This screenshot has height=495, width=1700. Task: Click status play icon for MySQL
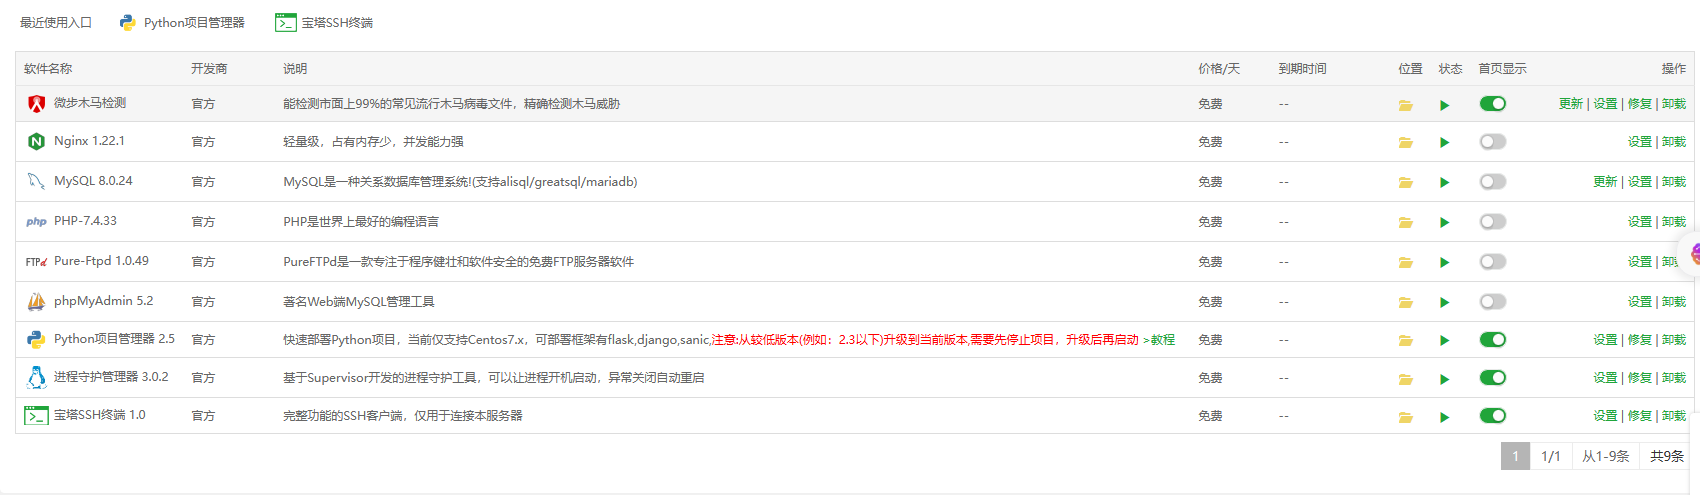tap(1444, 183)
